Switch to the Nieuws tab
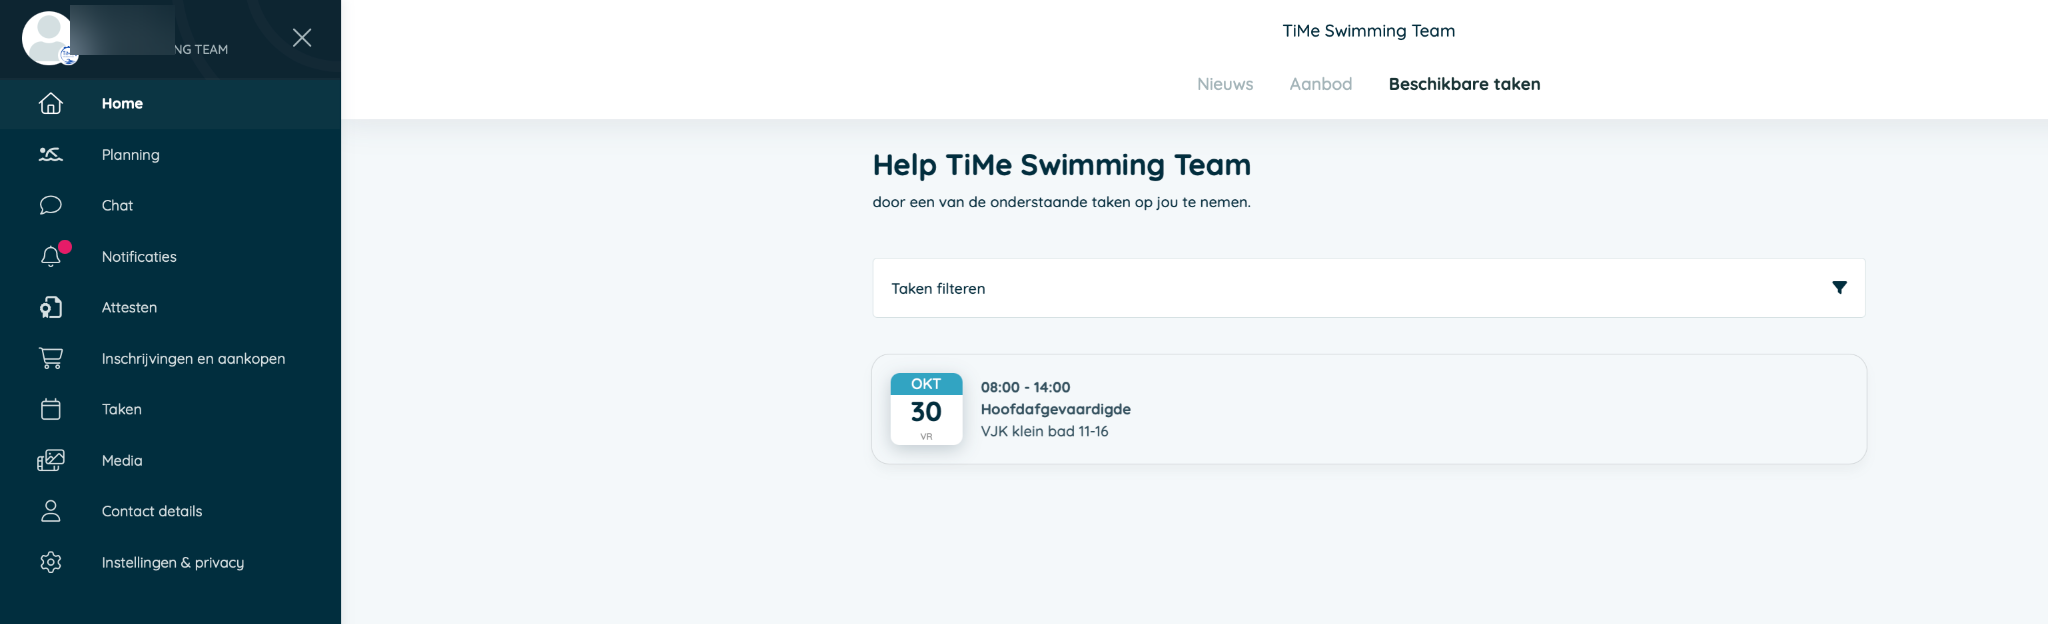2048x624 pixels. point(1225,84)
